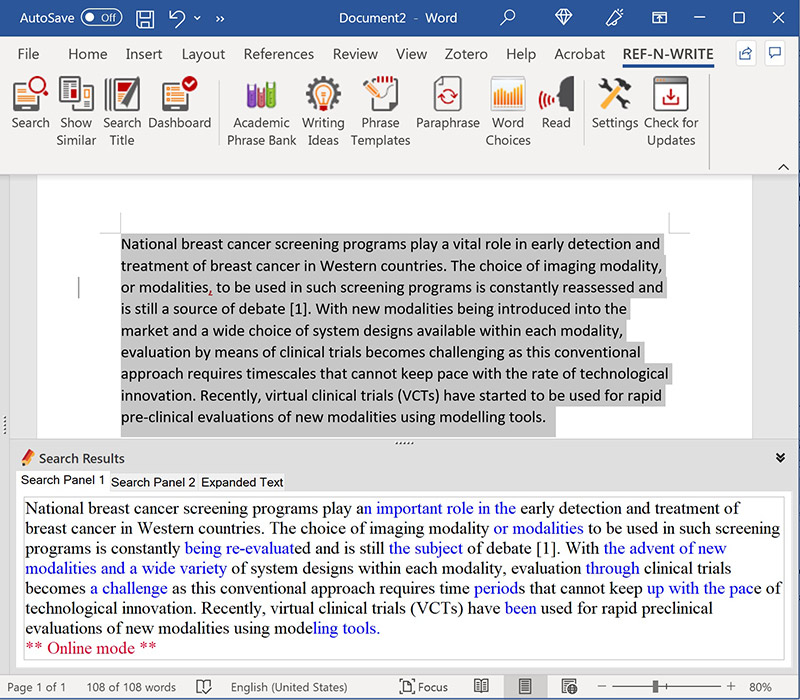The width and height of the screenshot is (800, 700).
Task: Collapse the Search Results panel
Action: click(780, 457)
